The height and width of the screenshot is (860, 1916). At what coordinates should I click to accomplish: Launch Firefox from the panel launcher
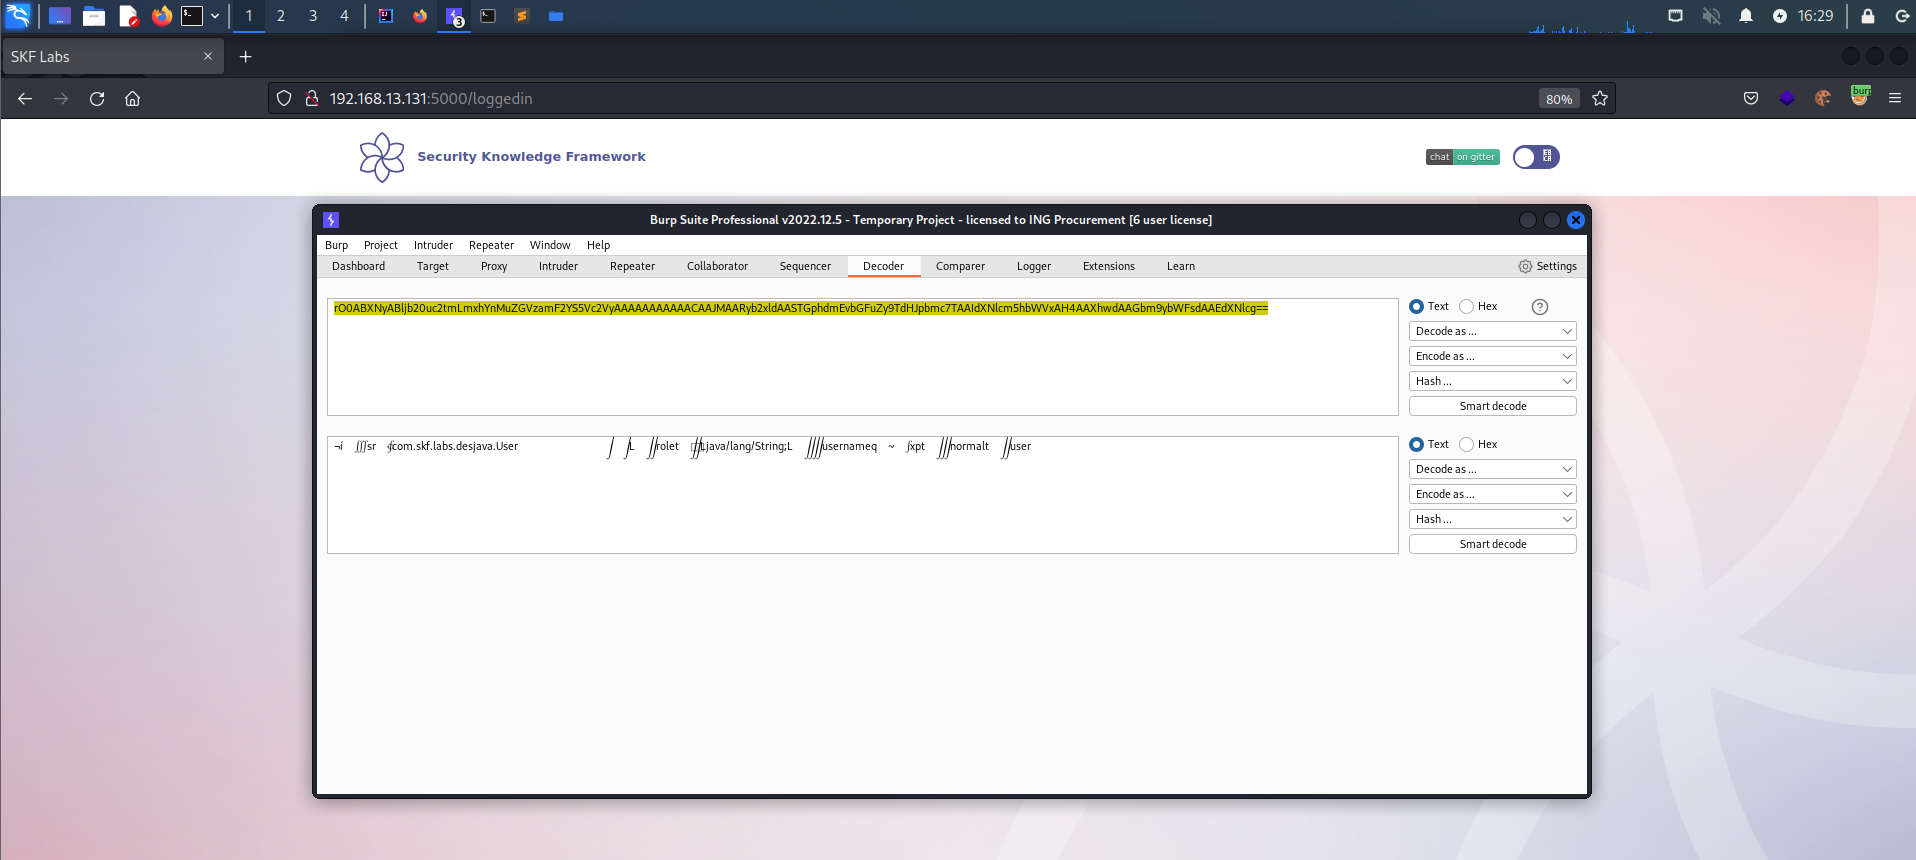click(161, 16)
